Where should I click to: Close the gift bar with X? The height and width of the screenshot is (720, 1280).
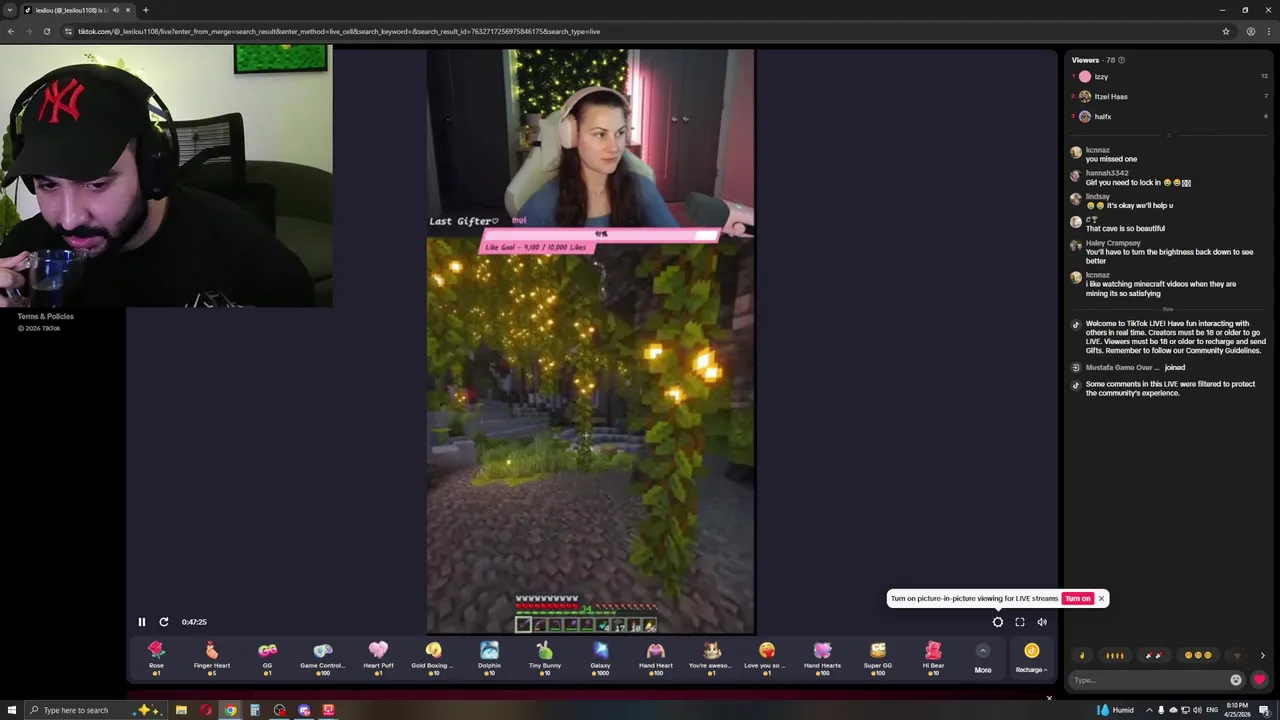coord(1049,698)
